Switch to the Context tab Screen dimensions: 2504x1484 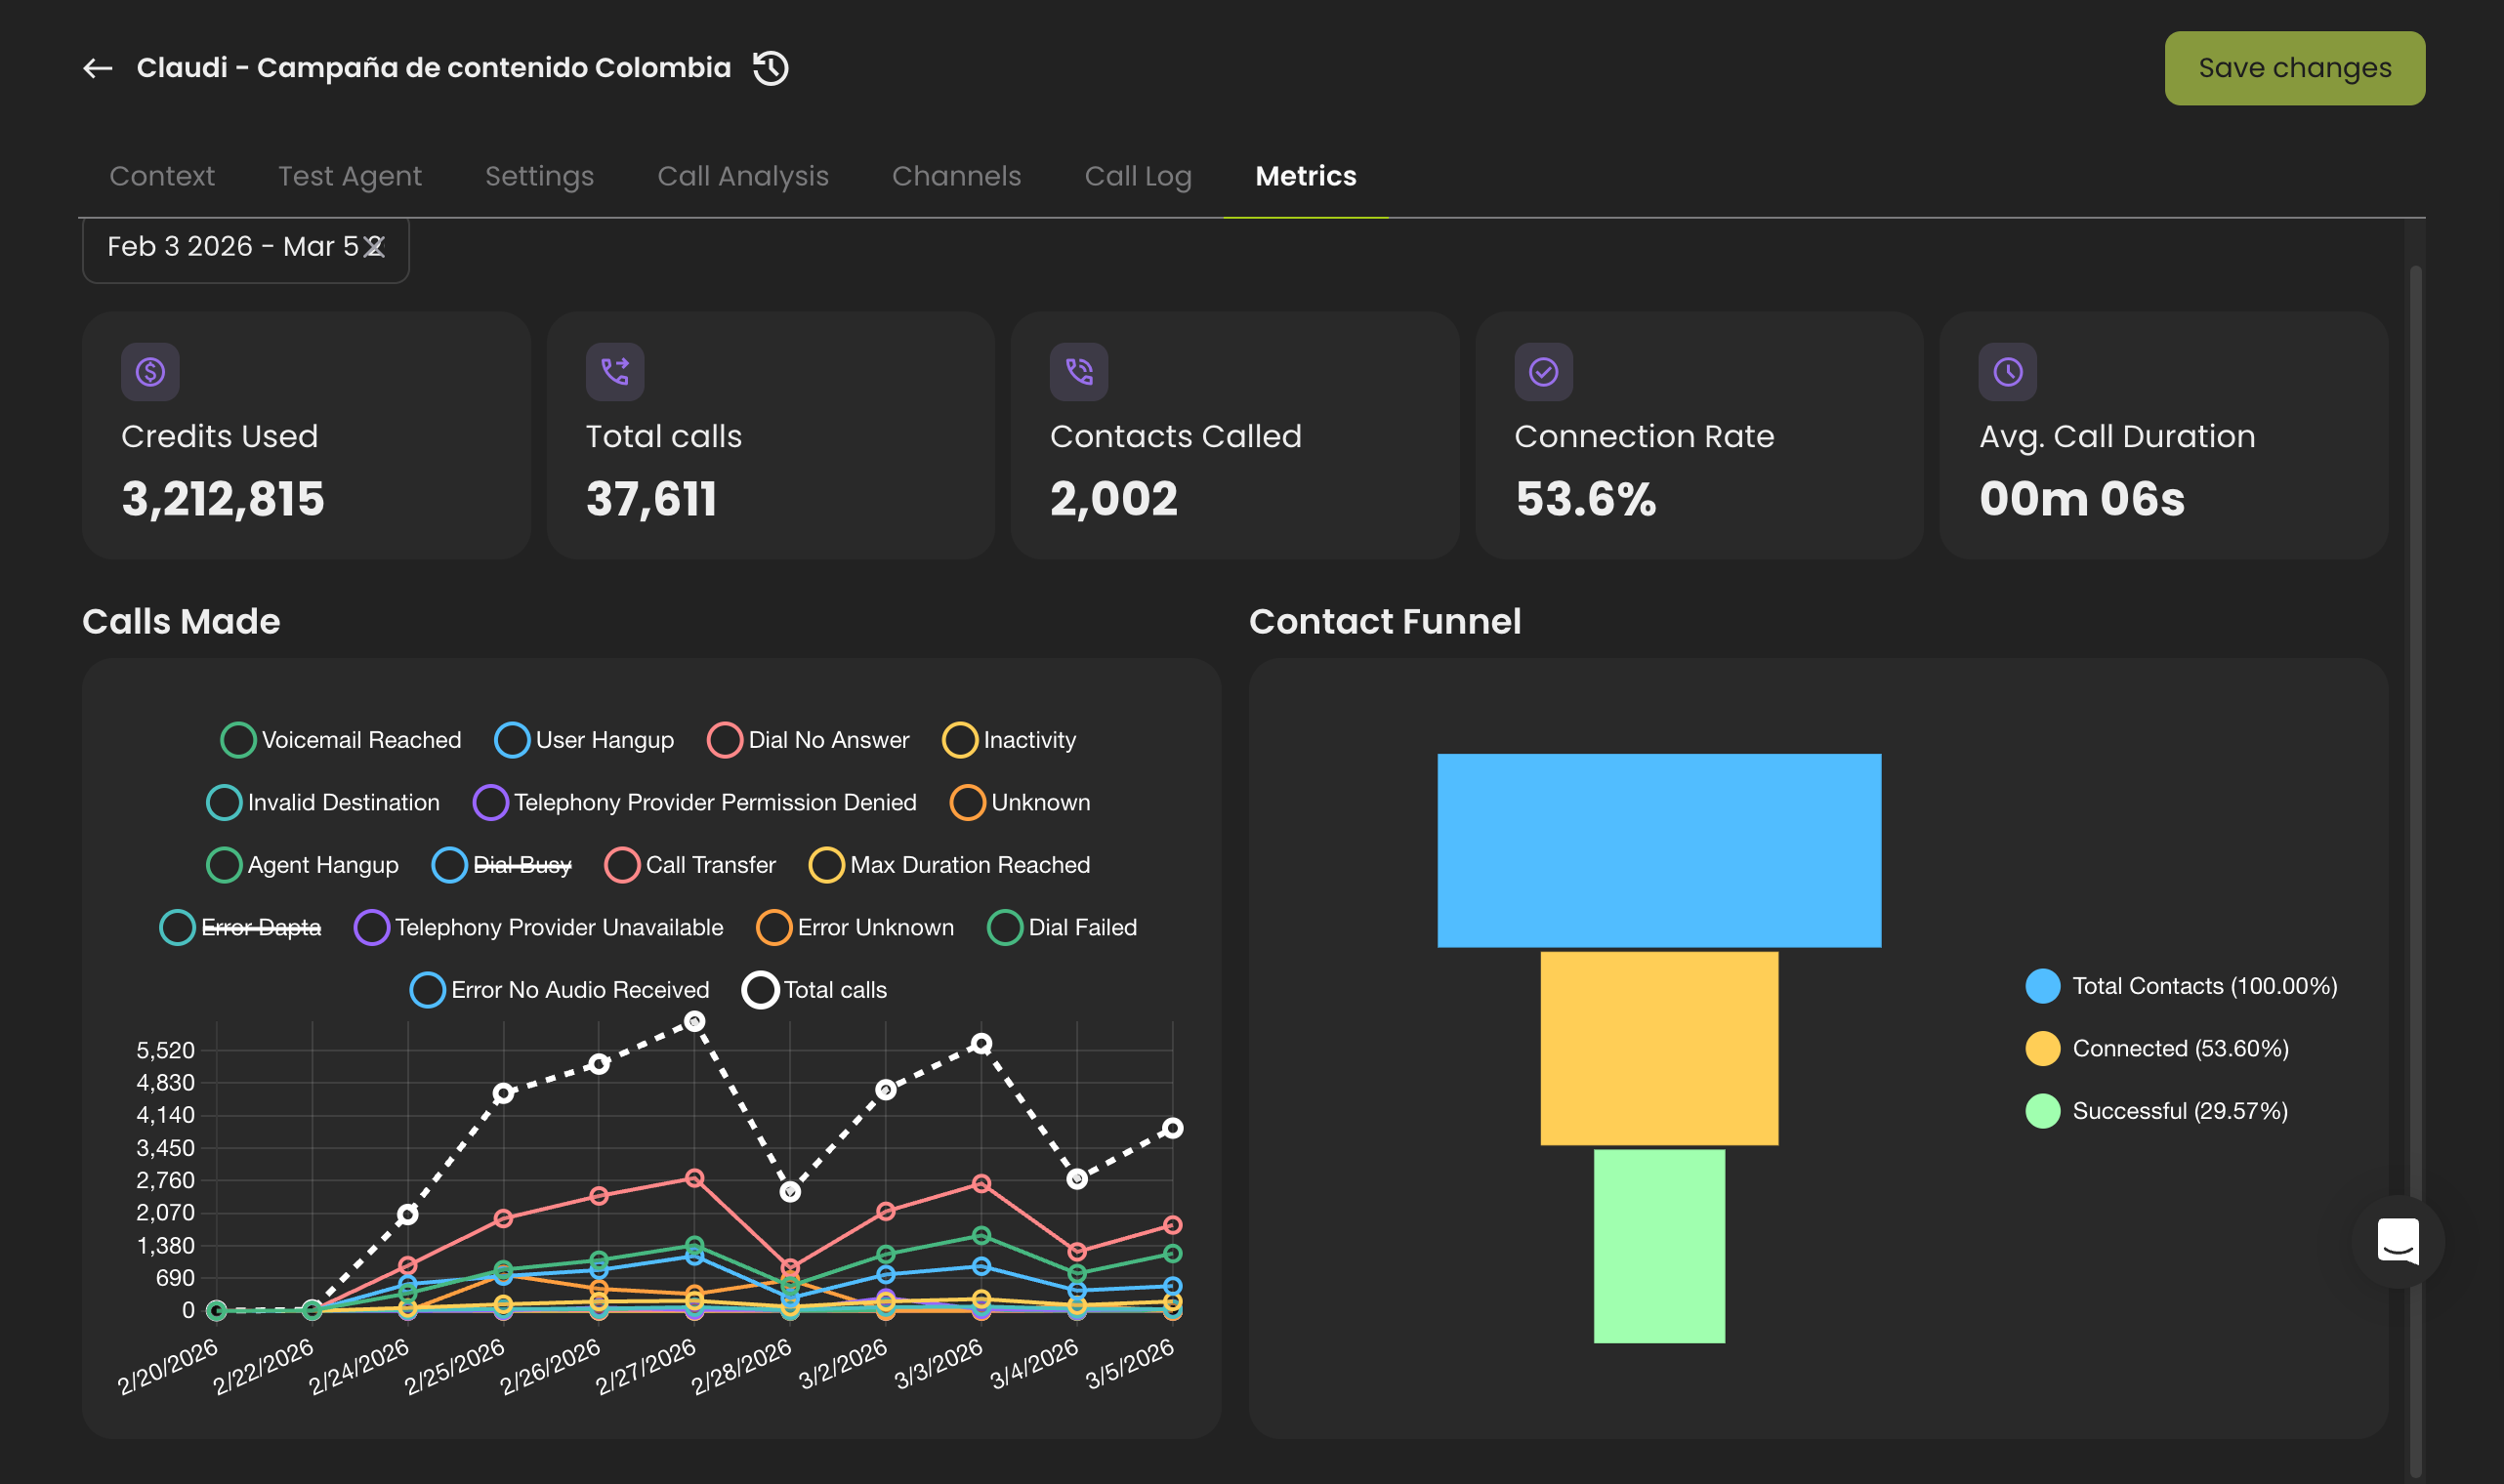[x=161, y=176]
